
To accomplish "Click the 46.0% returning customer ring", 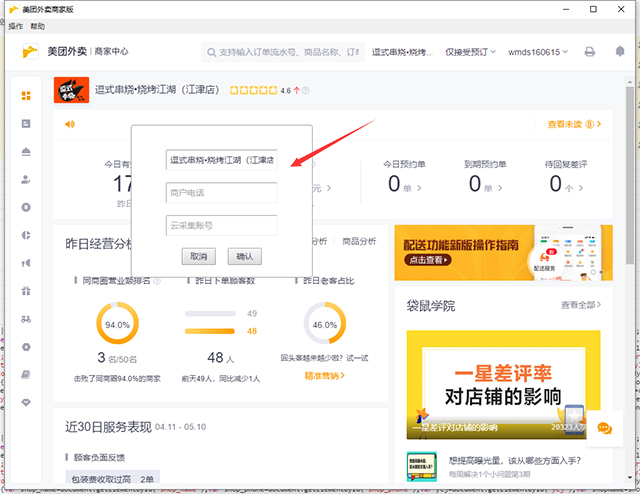I will (325, 323).
